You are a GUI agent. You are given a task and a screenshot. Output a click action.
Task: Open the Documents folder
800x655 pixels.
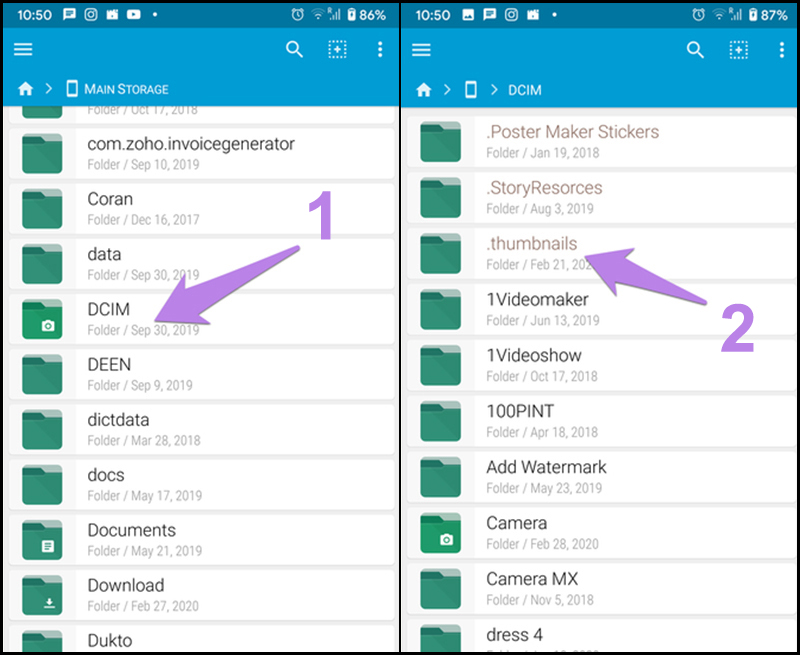(202, 539)
